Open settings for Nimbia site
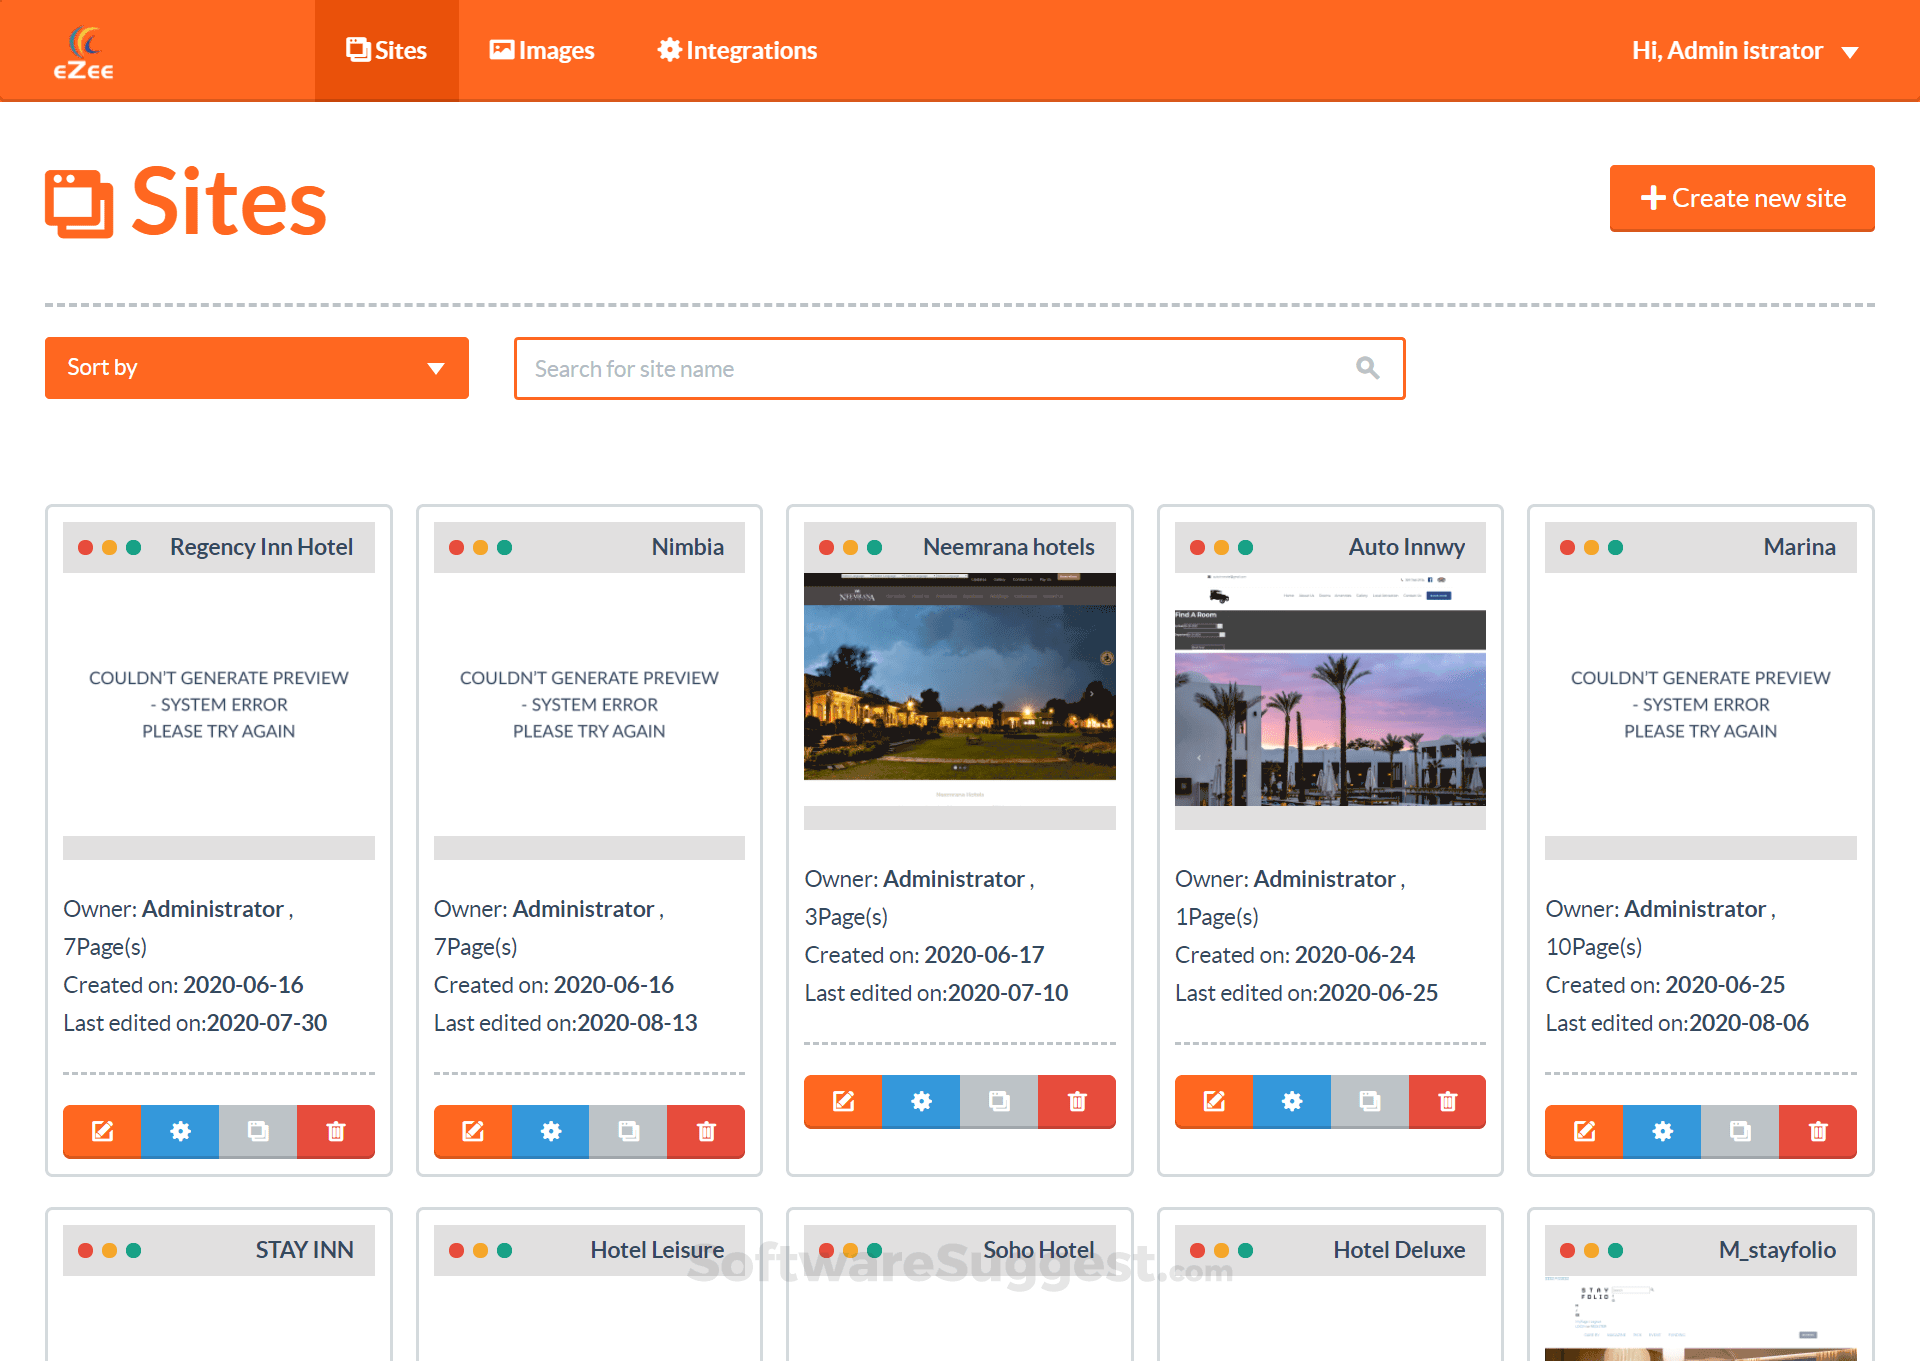Viewport: 1920px width, 1361px height. point(550,1131)
